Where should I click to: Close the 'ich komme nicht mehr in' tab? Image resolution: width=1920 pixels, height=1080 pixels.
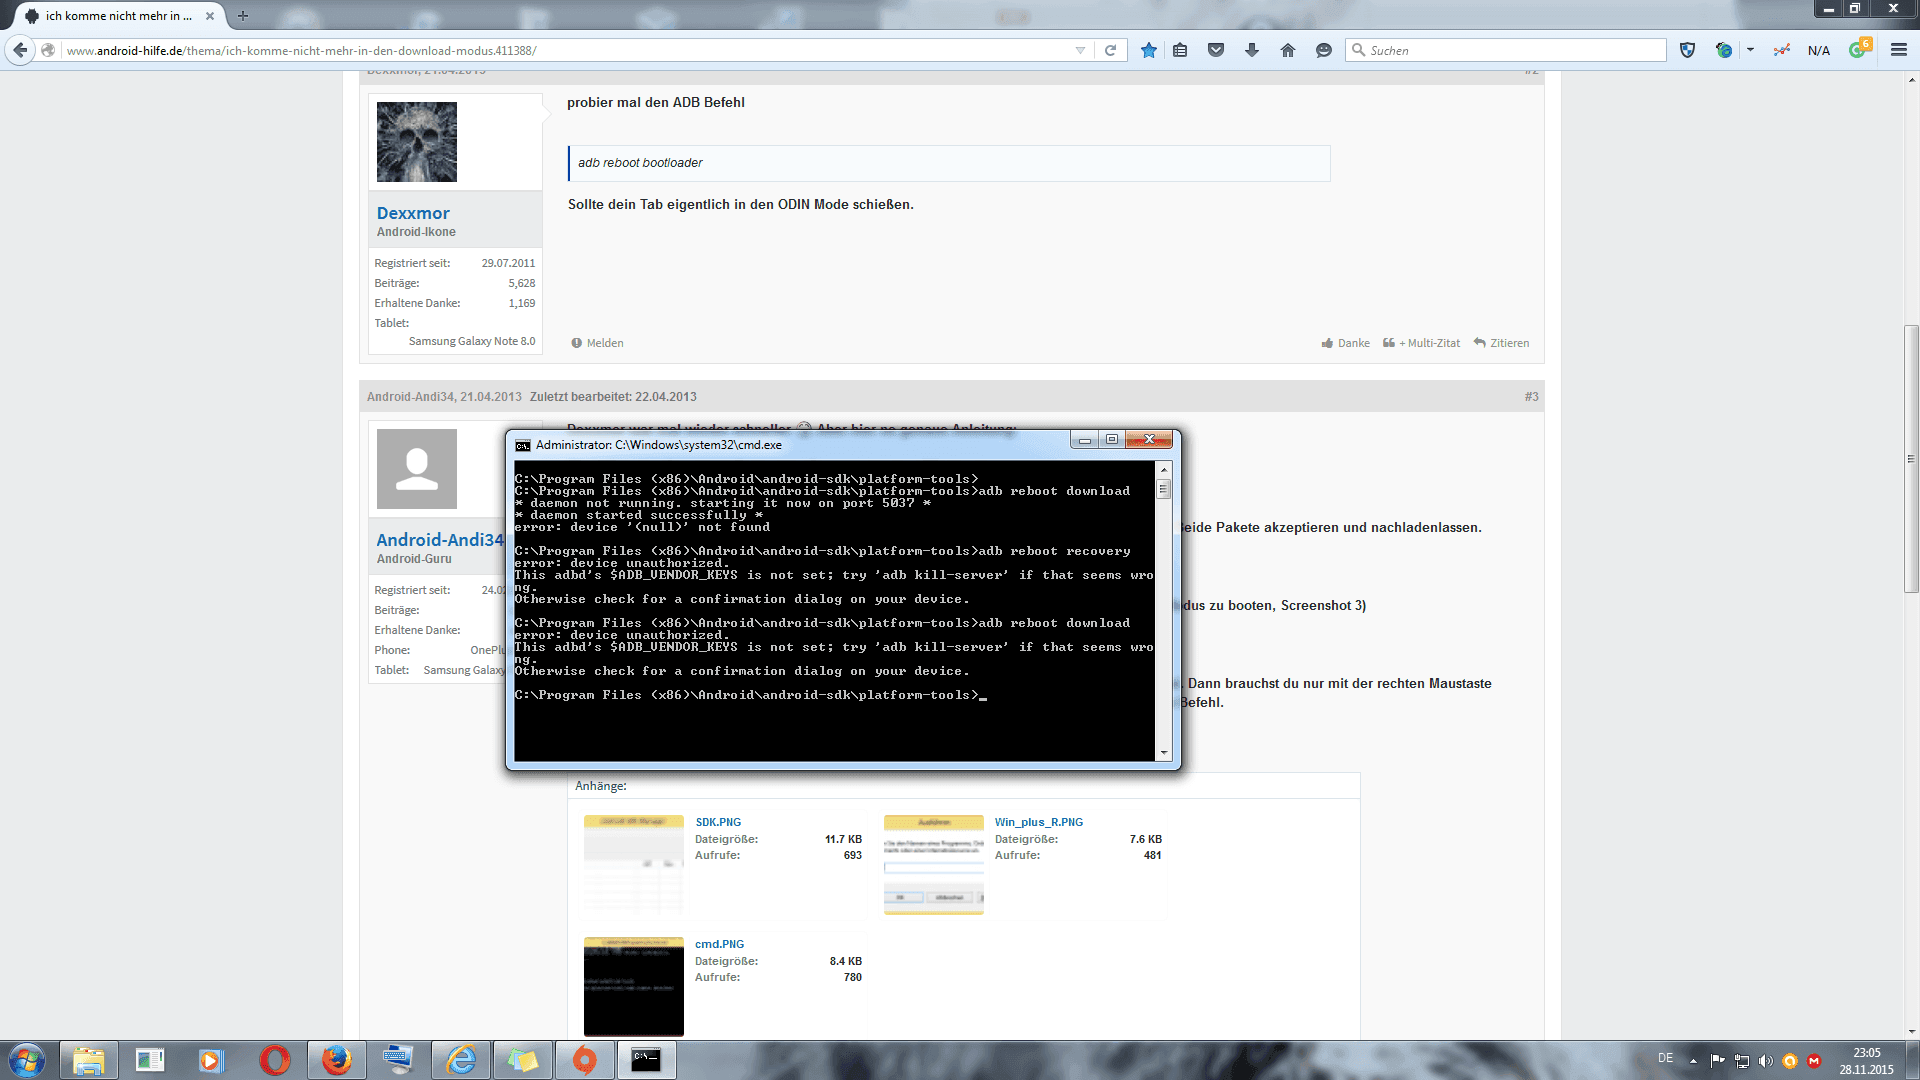pyautogui.click(x=210, y=16)
